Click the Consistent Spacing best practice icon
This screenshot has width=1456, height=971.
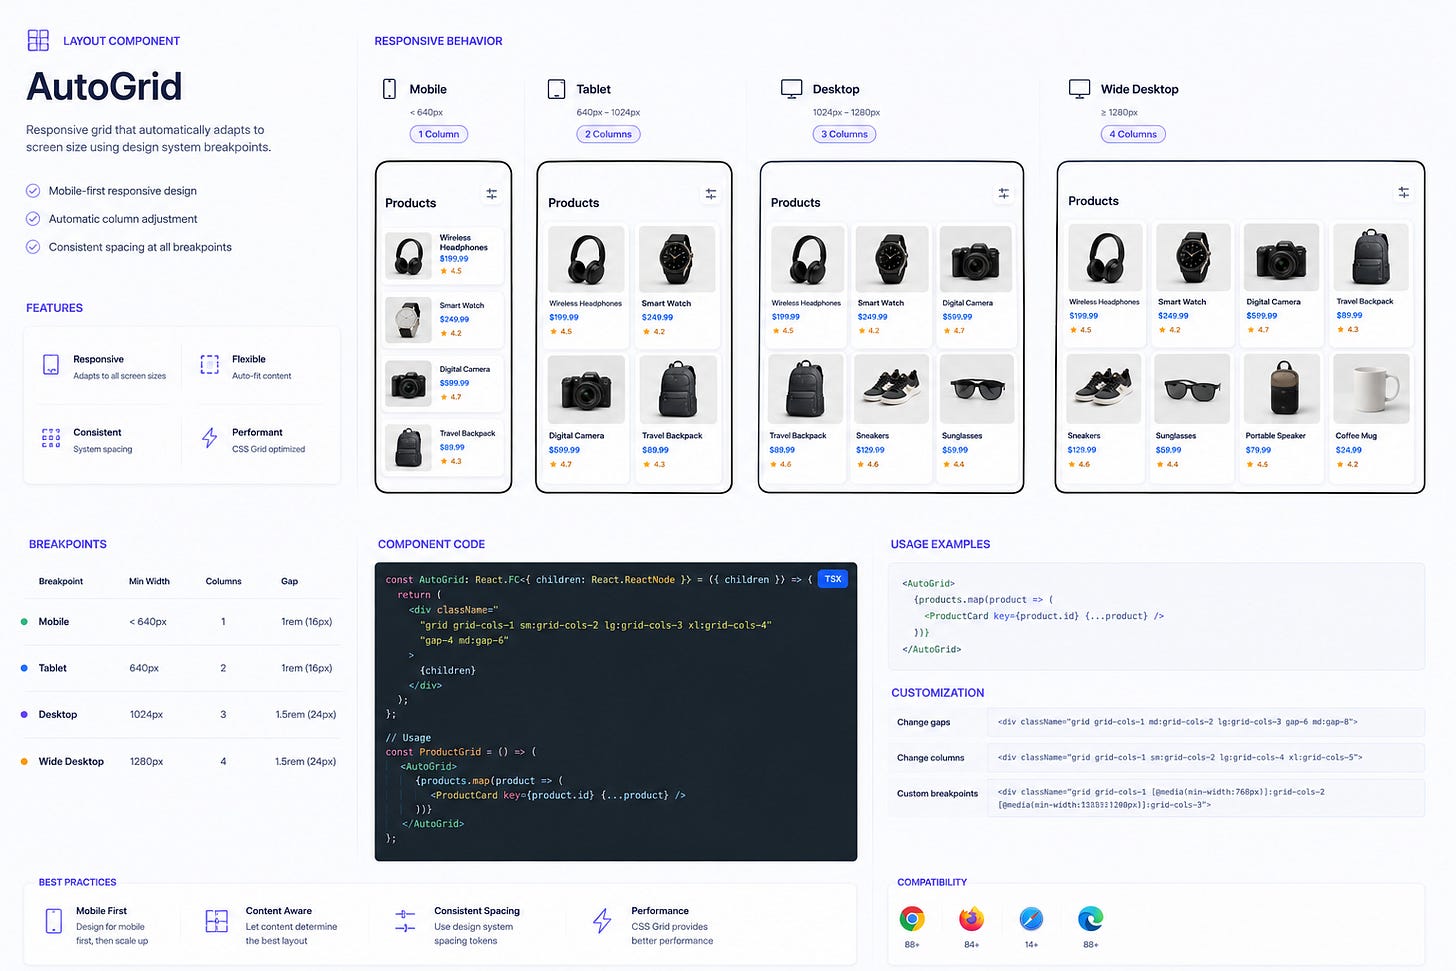coord(405,921)
